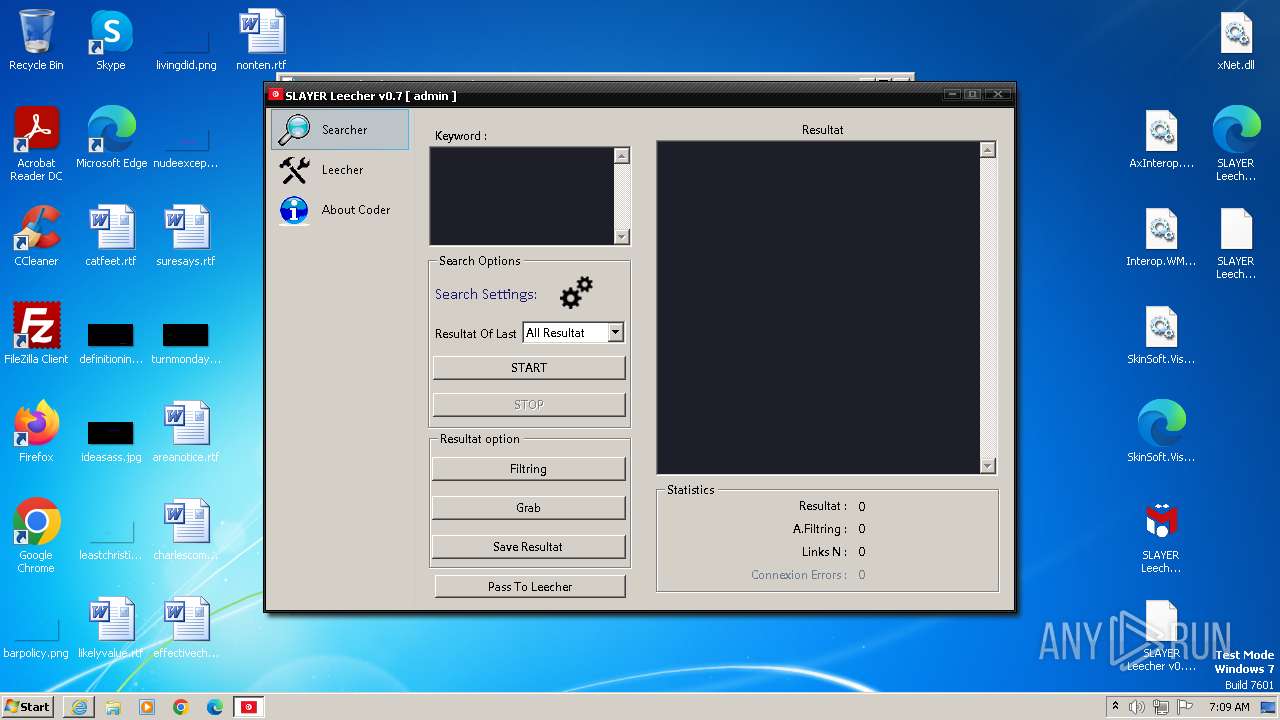Open the Windows Start menu

pyautogui.click(x=27, y=706)
